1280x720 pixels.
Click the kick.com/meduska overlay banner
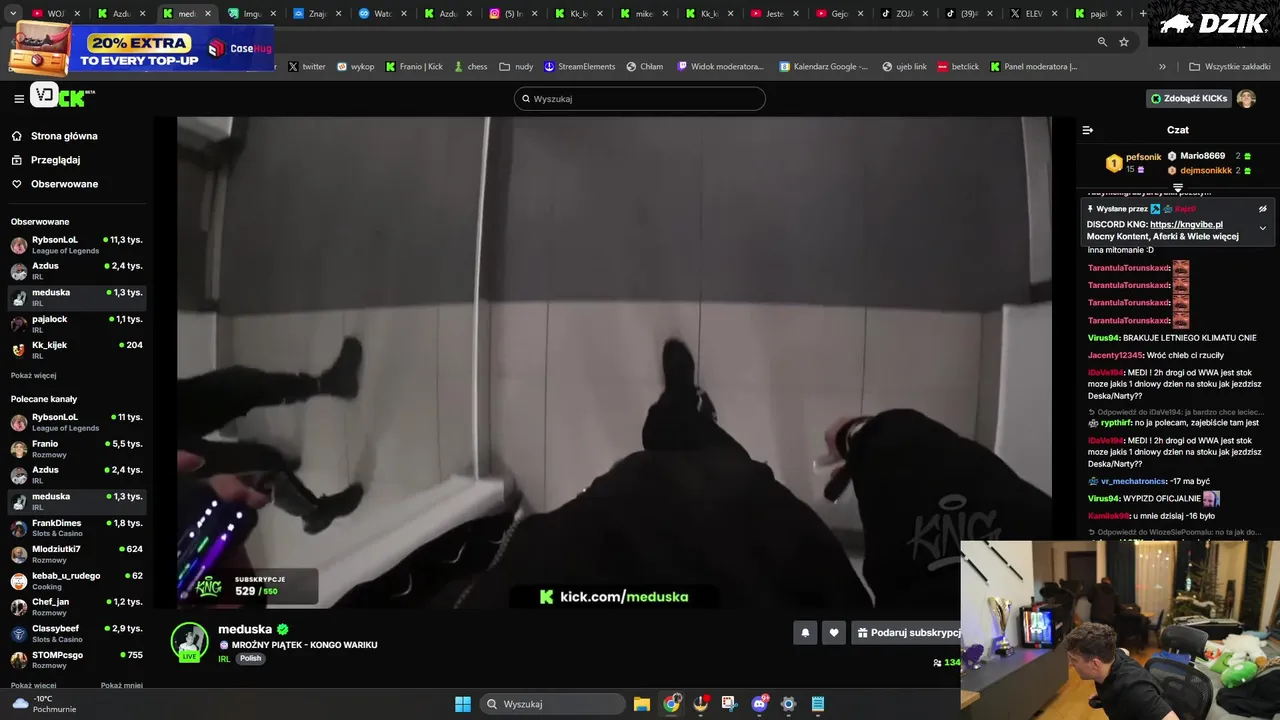[614, 597]
